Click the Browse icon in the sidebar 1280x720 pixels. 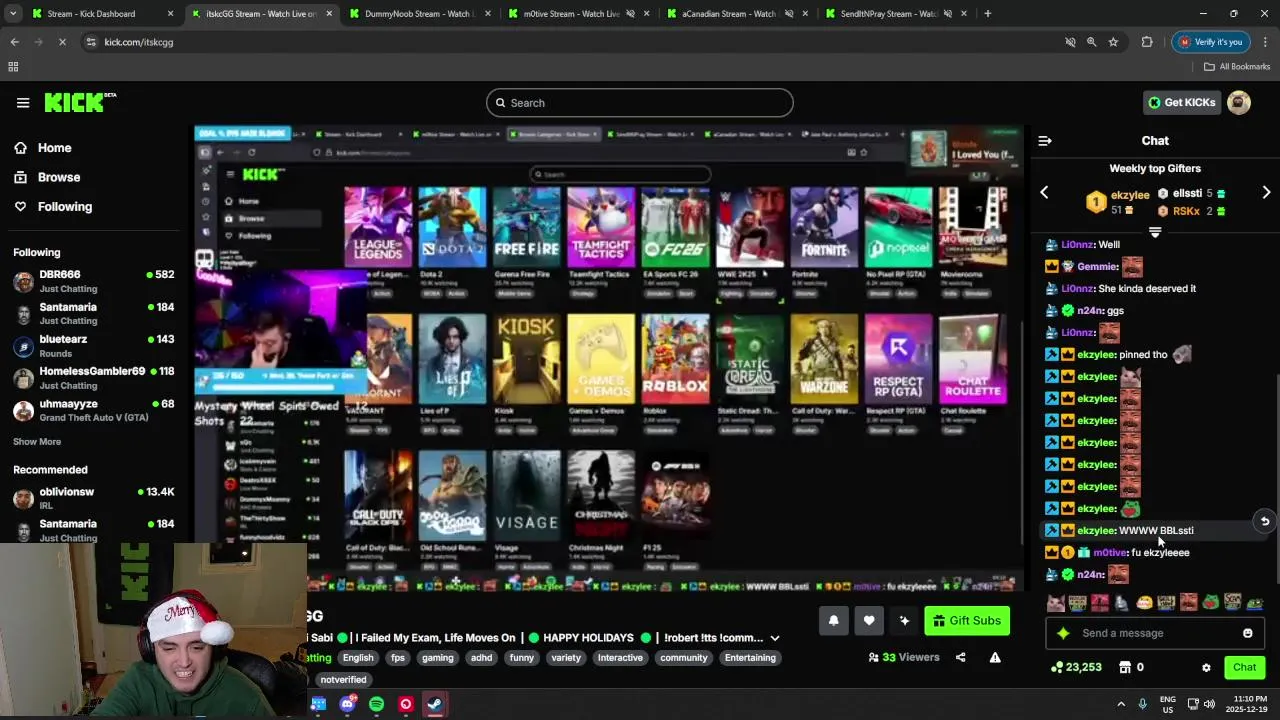point(20,177)
